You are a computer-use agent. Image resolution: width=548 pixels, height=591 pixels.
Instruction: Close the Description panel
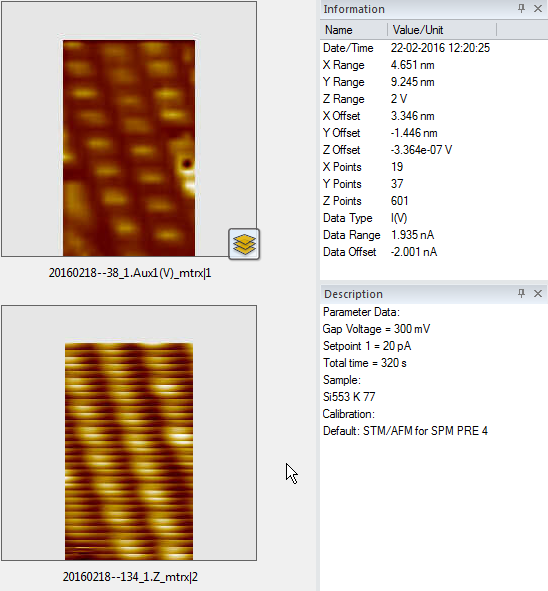tap(538, 293)
